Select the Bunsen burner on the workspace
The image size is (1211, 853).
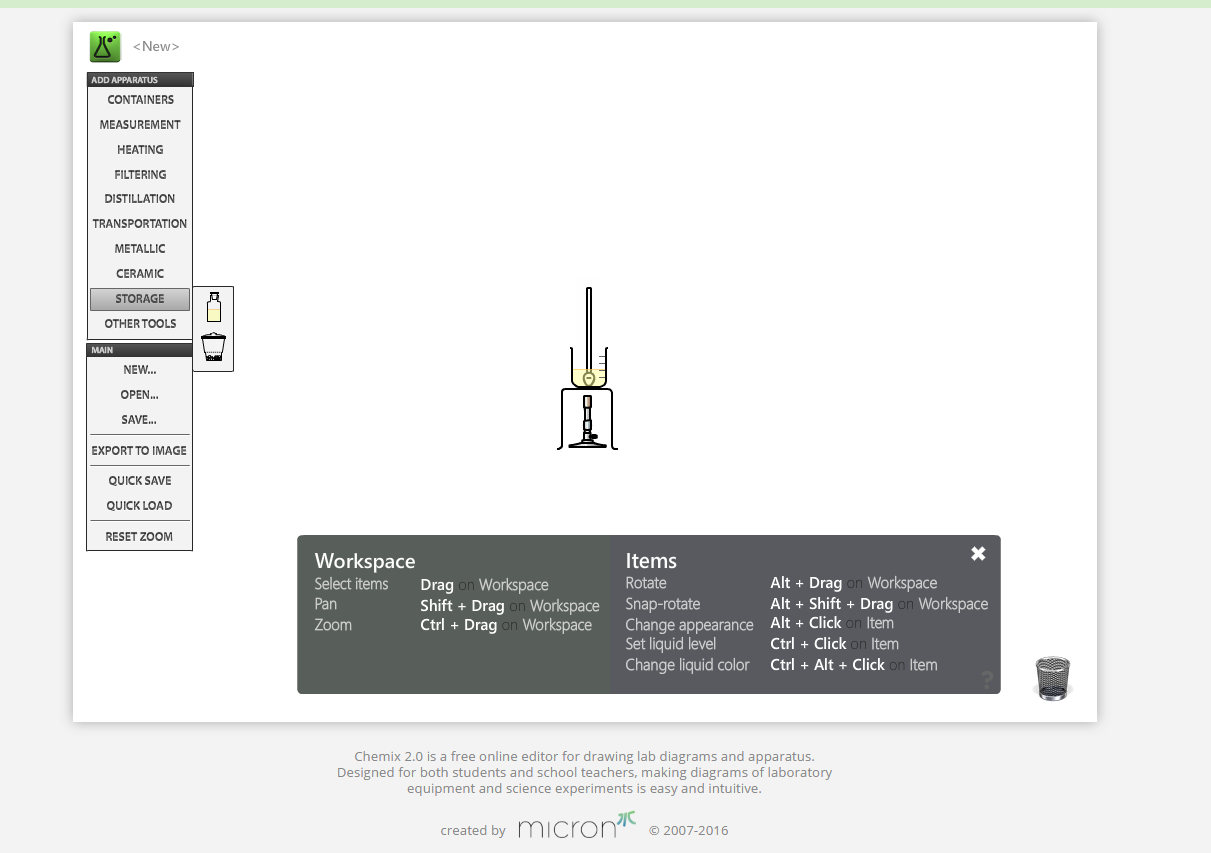pyautogui.click(x=588, y=422)
